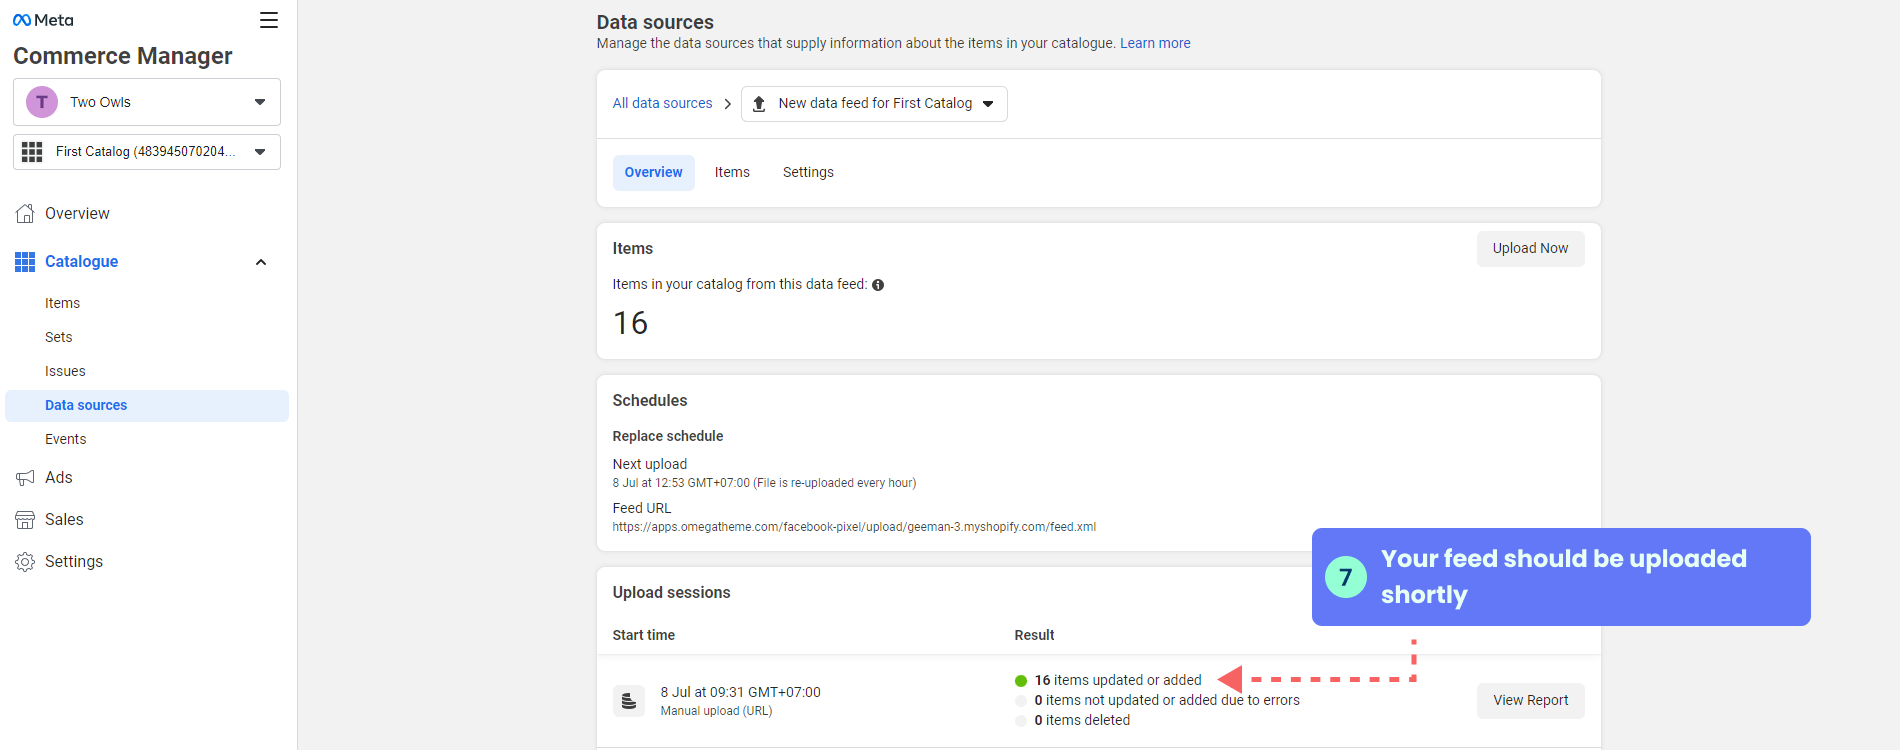Switch to the Settings tab
Screen dimensions: 1900x750
click(x=808, y=173)
